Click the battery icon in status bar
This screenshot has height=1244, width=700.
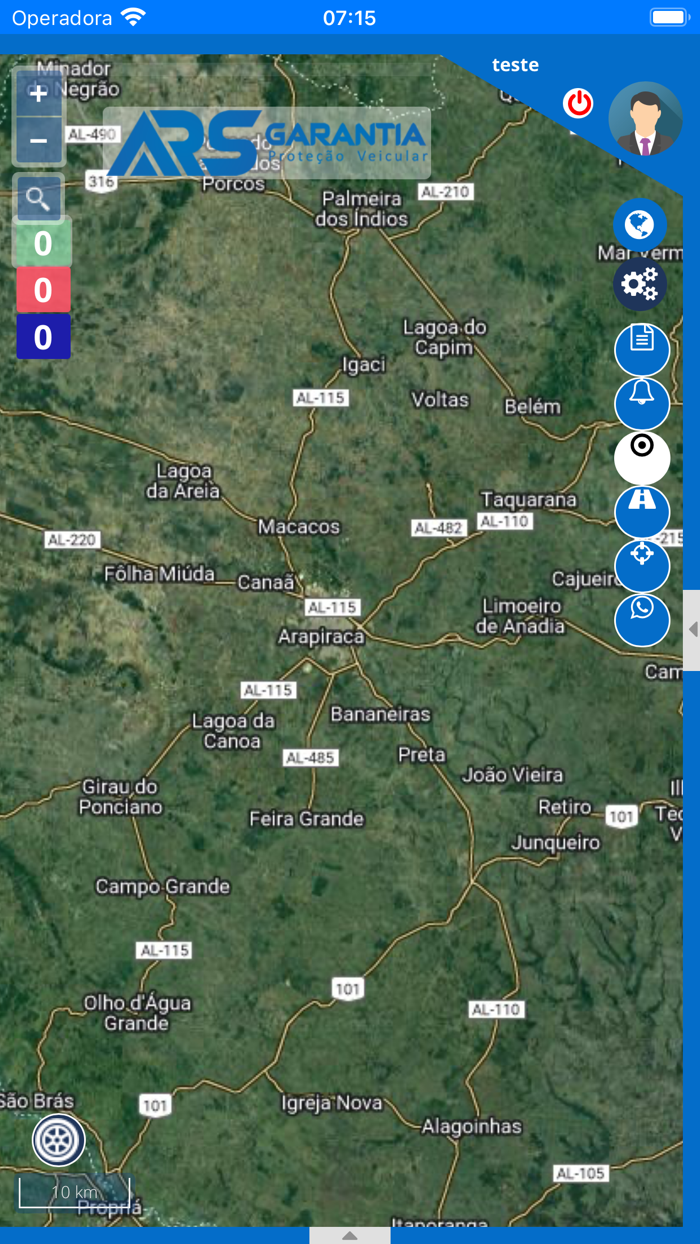tap(668, 18)
